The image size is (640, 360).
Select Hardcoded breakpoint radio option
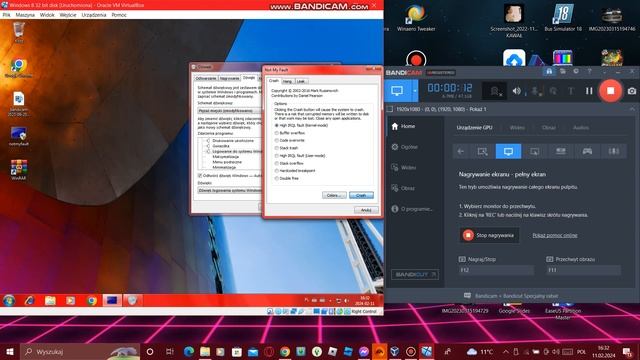point(277,171)
